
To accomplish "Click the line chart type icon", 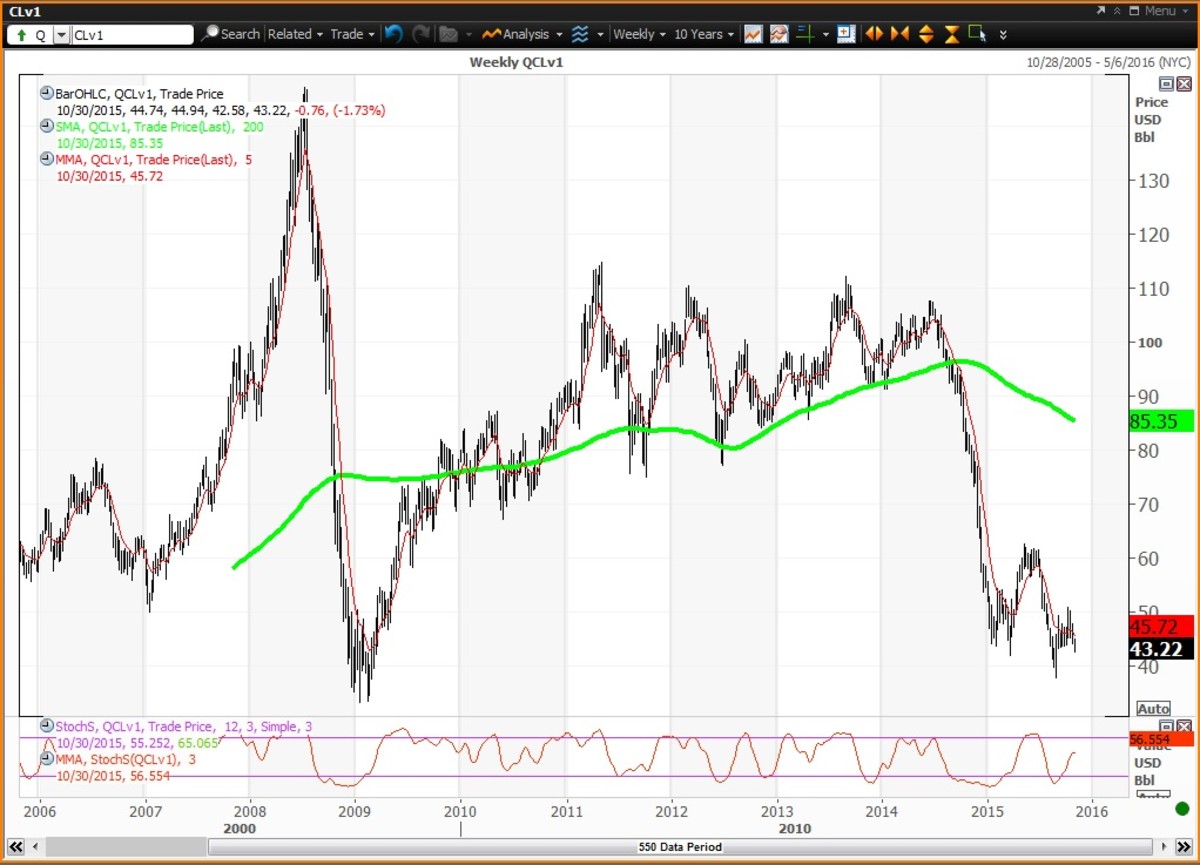I will [x=752, y=34].
